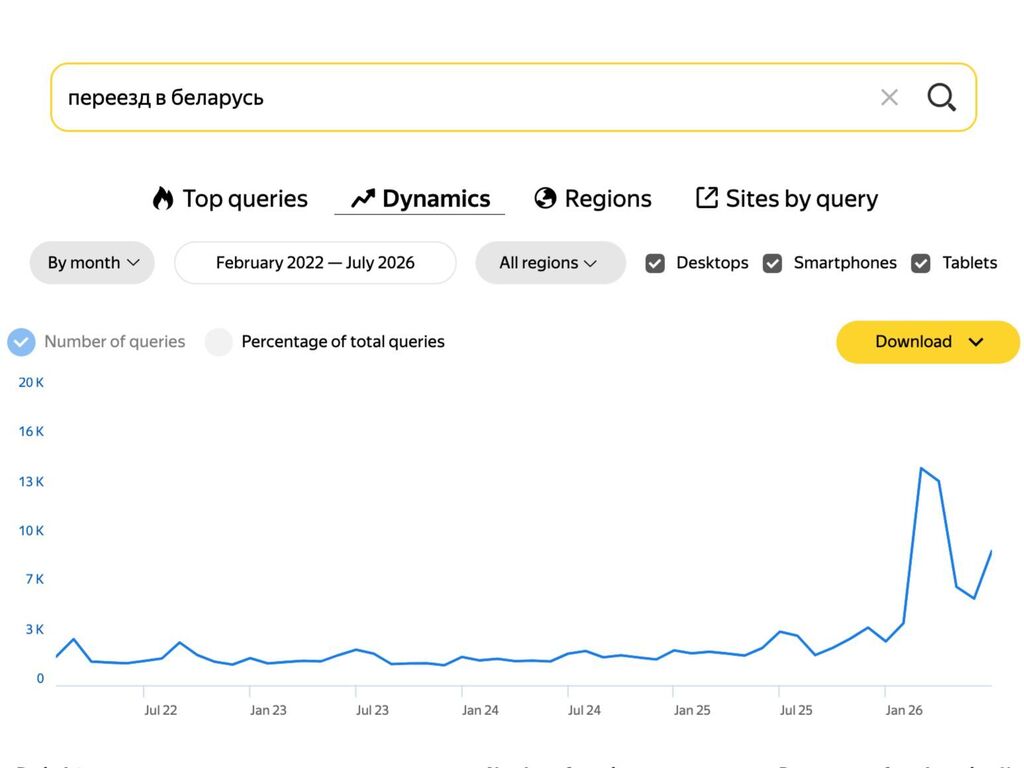Click the Download button chevron arrow
1024x768 pixels.
click(976, 342)
